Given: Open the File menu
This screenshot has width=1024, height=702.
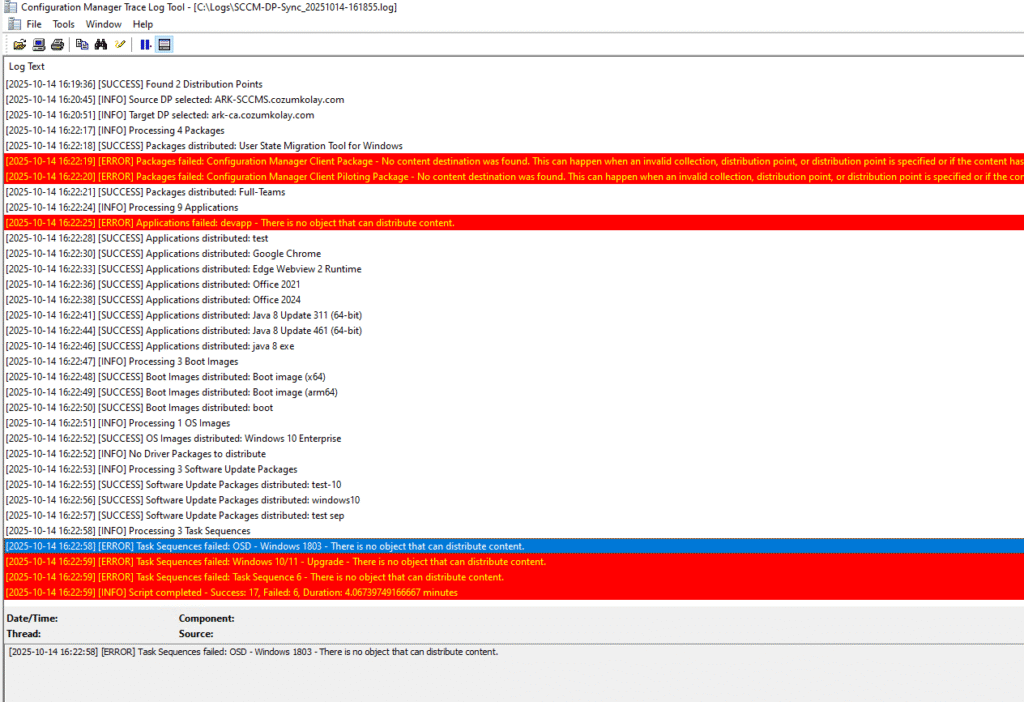Looking at the screenshot, I should tap(34, 24).
